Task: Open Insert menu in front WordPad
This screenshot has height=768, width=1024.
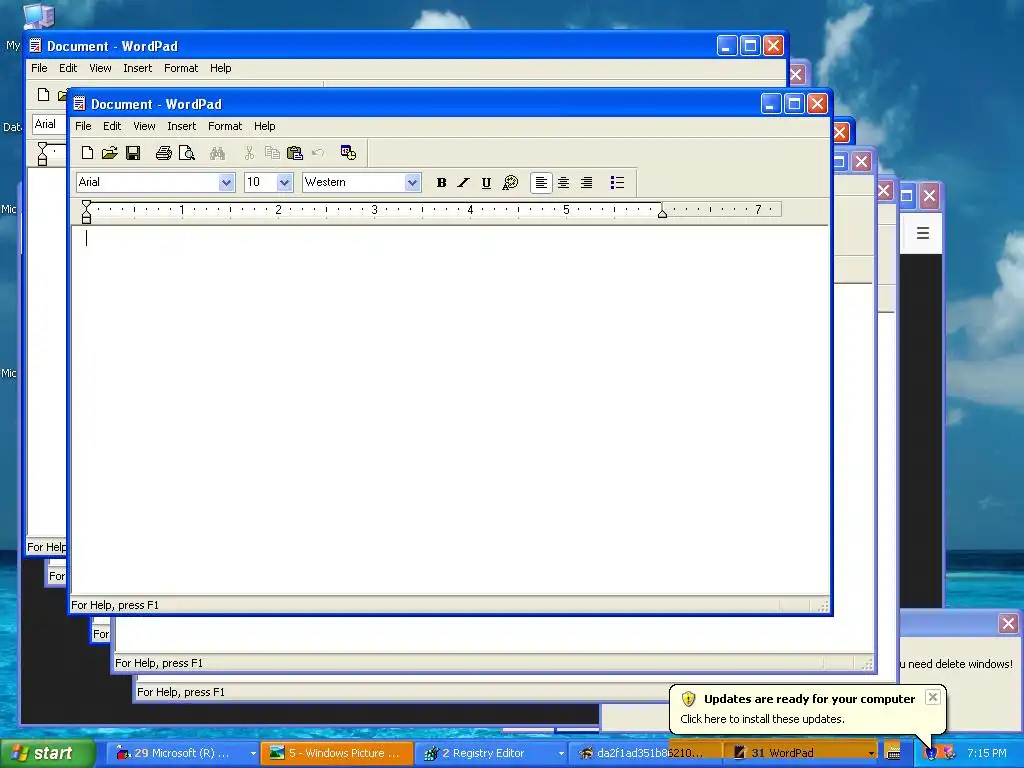Action: (182, 126)
